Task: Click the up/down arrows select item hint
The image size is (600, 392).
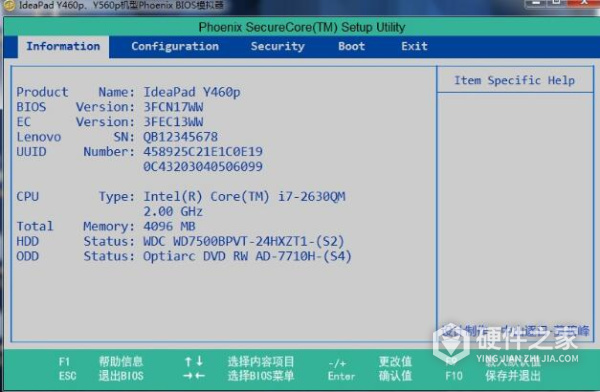Action: coord(239,361)
